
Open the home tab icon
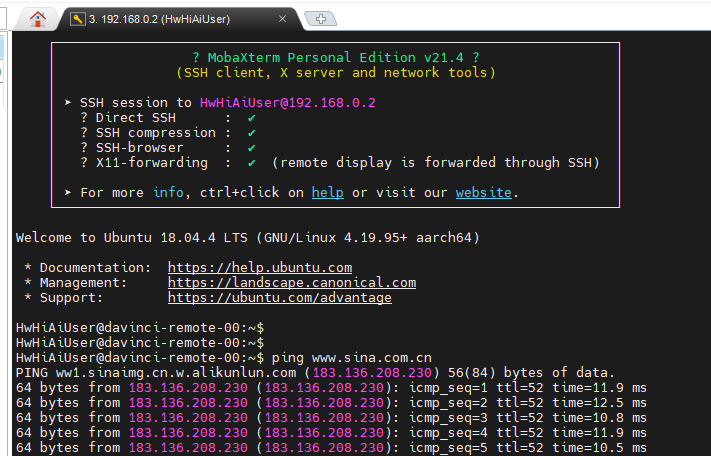pyautogui.click(x=38, y=18)
